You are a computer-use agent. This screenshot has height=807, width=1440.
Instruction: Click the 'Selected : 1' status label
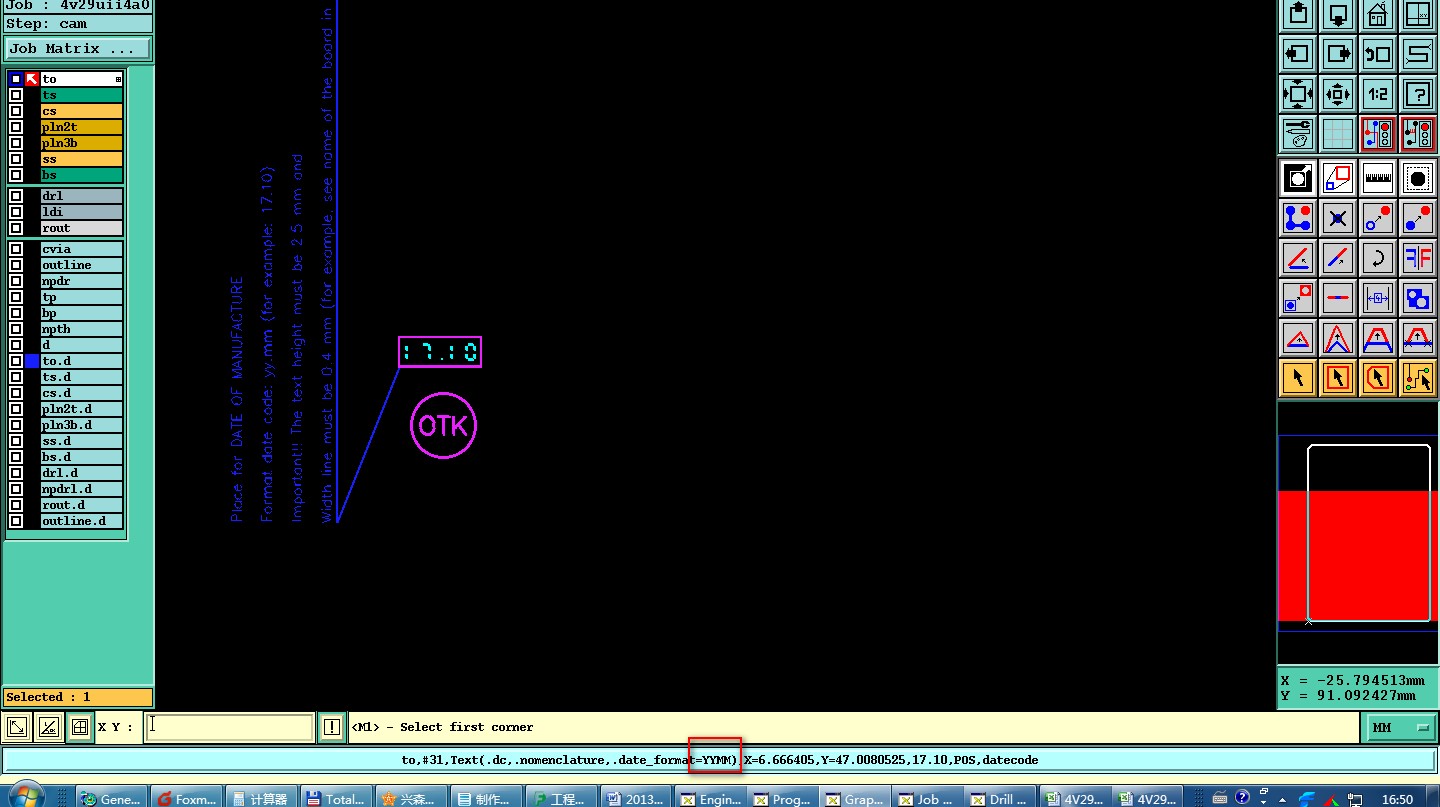pos(78,697)
